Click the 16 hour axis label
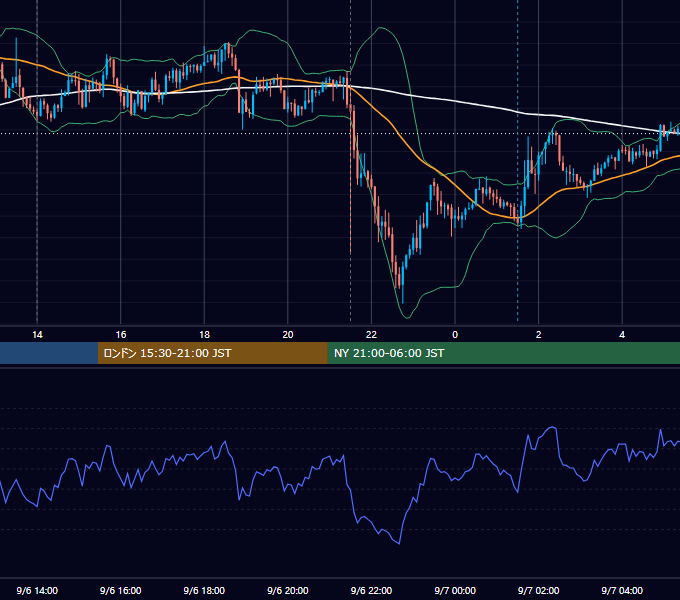This screenshot has width=680, height=600. click(x=121, y=335)
